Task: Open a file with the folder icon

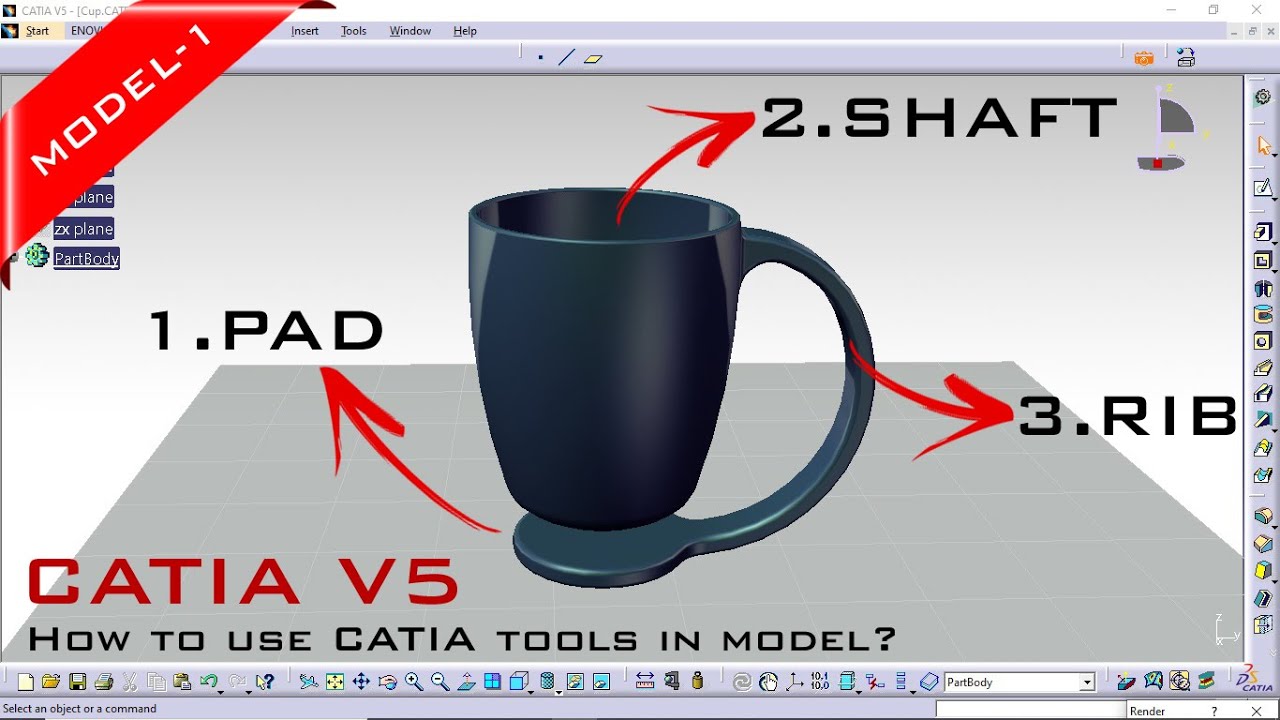Action: [x=51, y=682]
